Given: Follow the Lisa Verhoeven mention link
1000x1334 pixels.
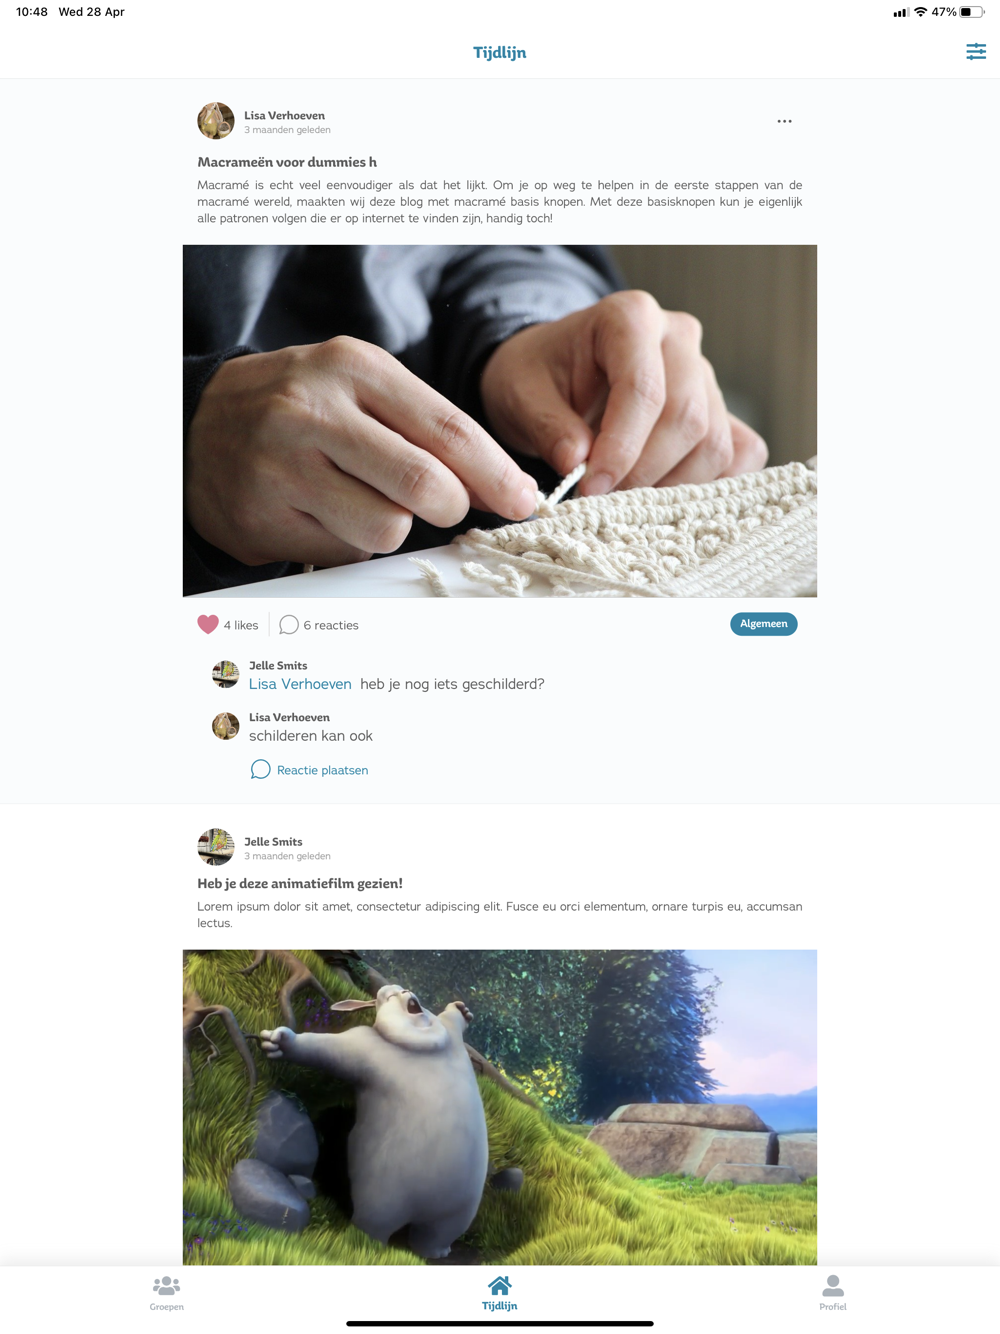Looking at the screenshot, I should click(300, 684).
